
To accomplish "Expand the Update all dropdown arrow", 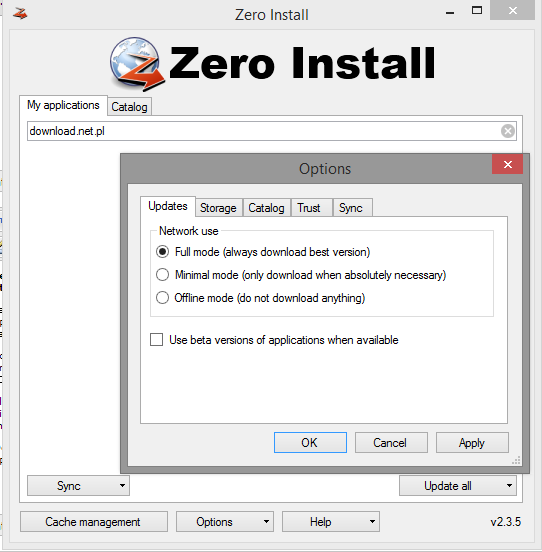I will click(509, 485).
